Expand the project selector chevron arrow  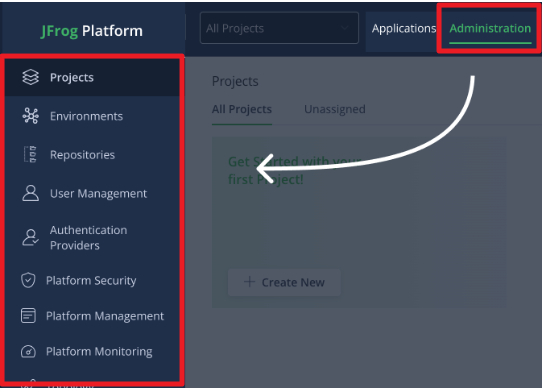click(344, 28)
